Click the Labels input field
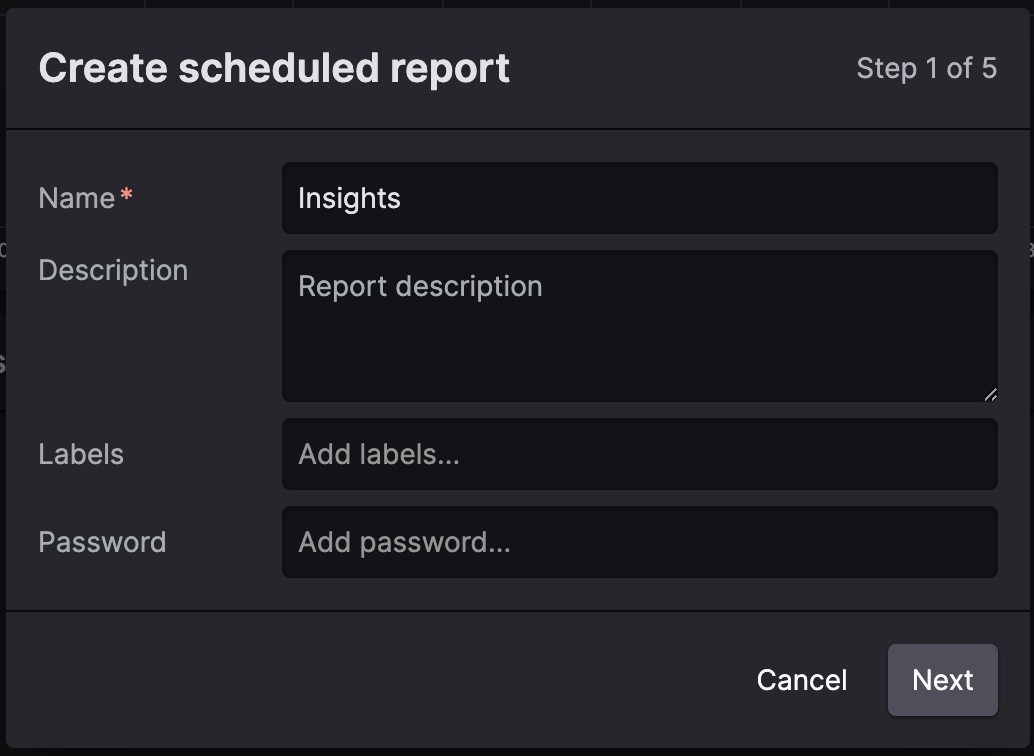The width and height of the screenshot is (1034, 756). (x=639, y=454)
